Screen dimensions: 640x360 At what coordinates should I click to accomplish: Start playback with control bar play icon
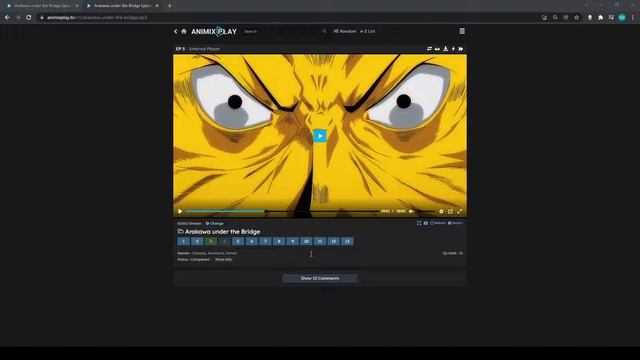180,211
